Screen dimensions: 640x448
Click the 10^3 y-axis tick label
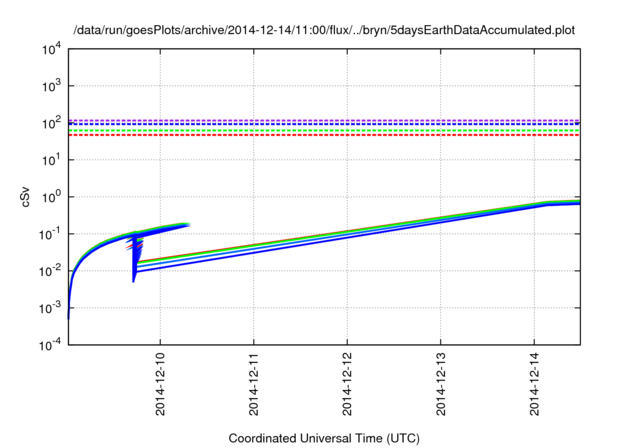coord(51,86)
